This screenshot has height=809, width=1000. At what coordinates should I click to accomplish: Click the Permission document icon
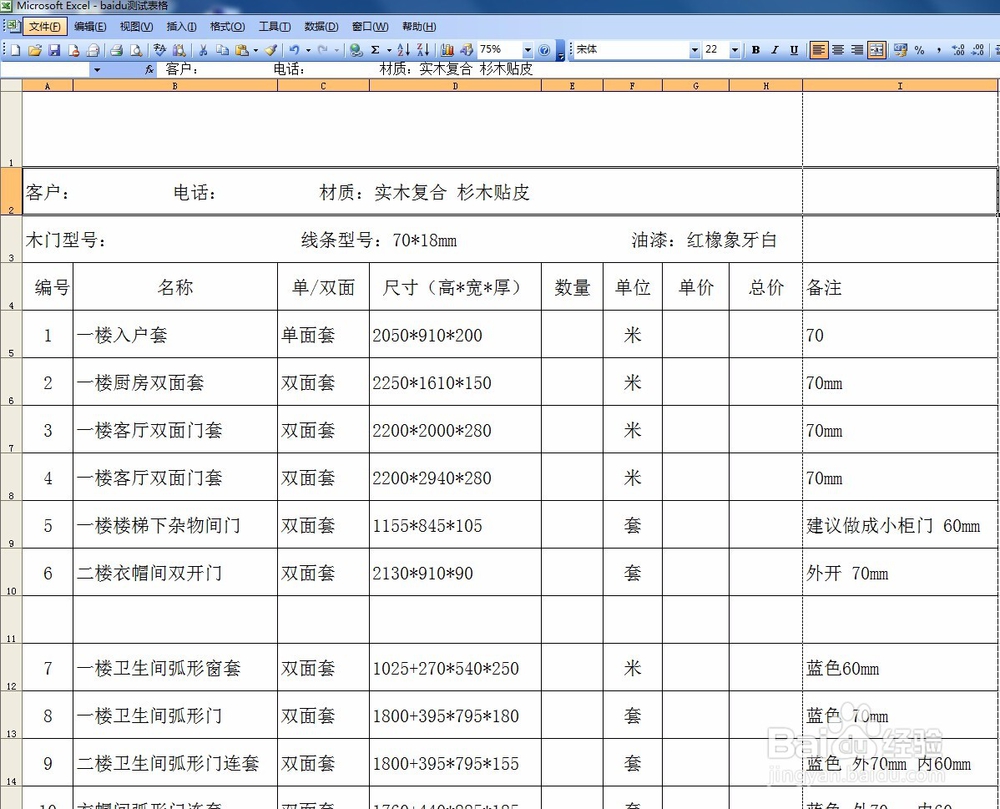(x=73, y=50)
